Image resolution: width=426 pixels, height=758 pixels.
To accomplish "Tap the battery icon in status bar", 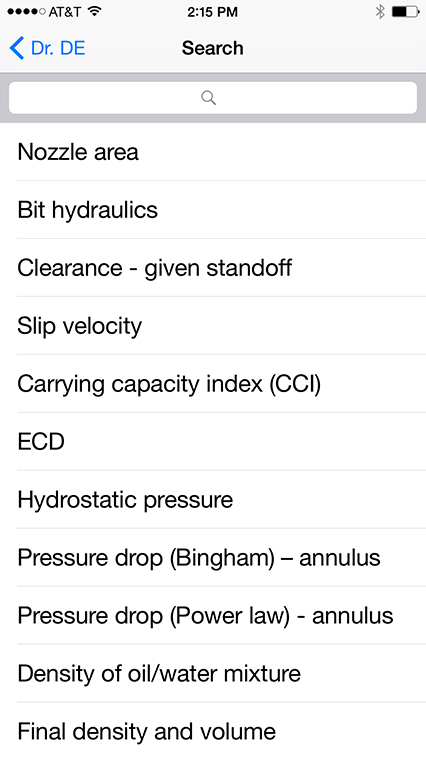I will click(x=405, y=12).
